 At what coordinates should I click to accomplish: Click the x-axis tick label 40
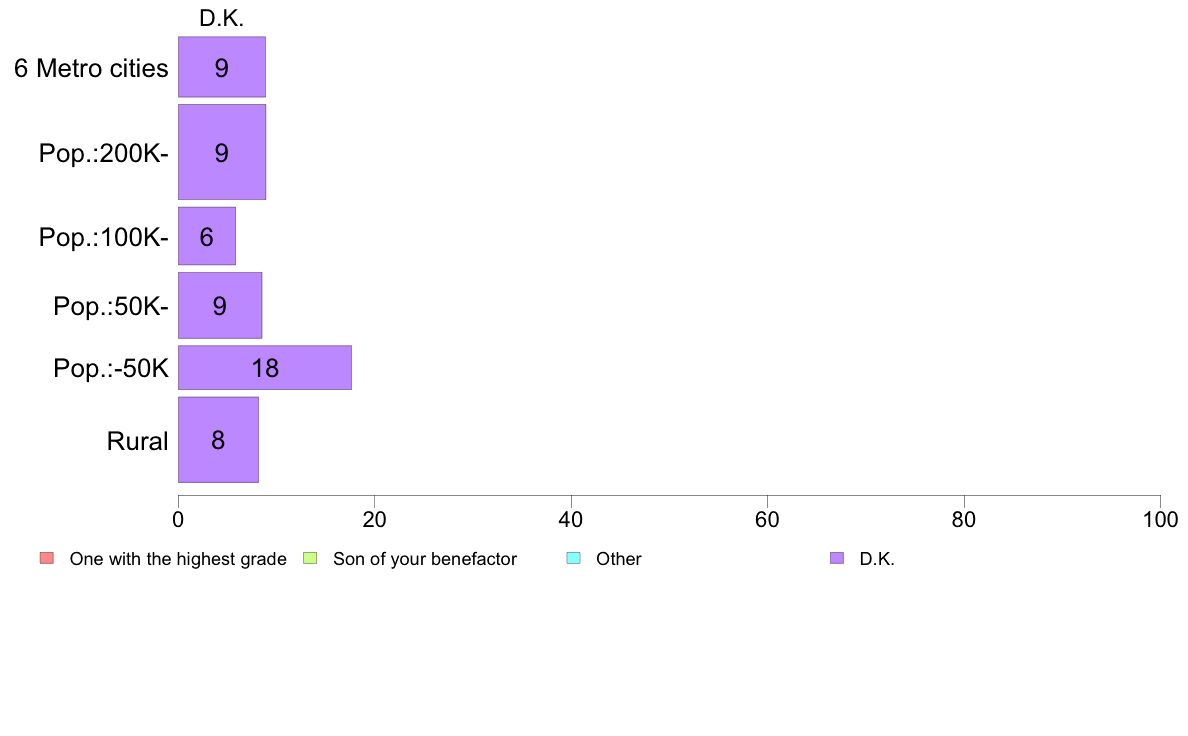tap(571, 519)
